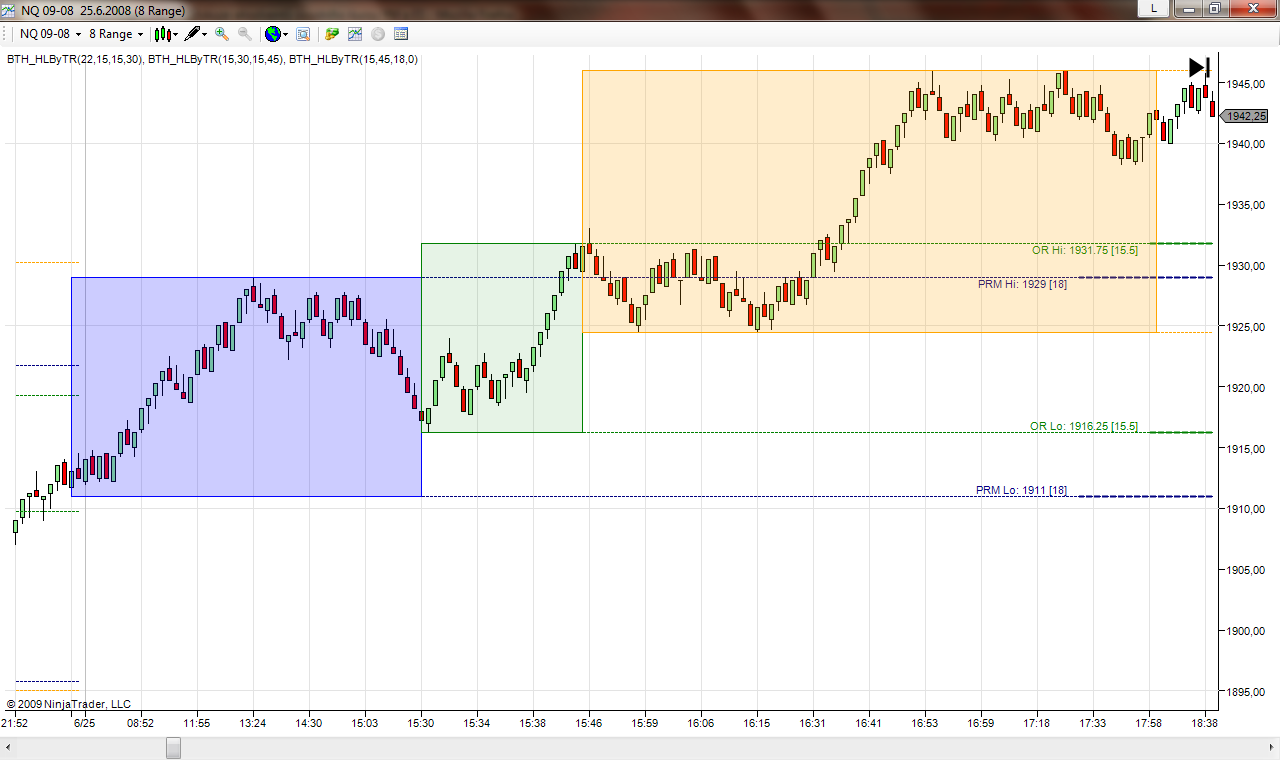Click the "OR Hi: 1931.75 [15.5]" label

(1085, 250)
